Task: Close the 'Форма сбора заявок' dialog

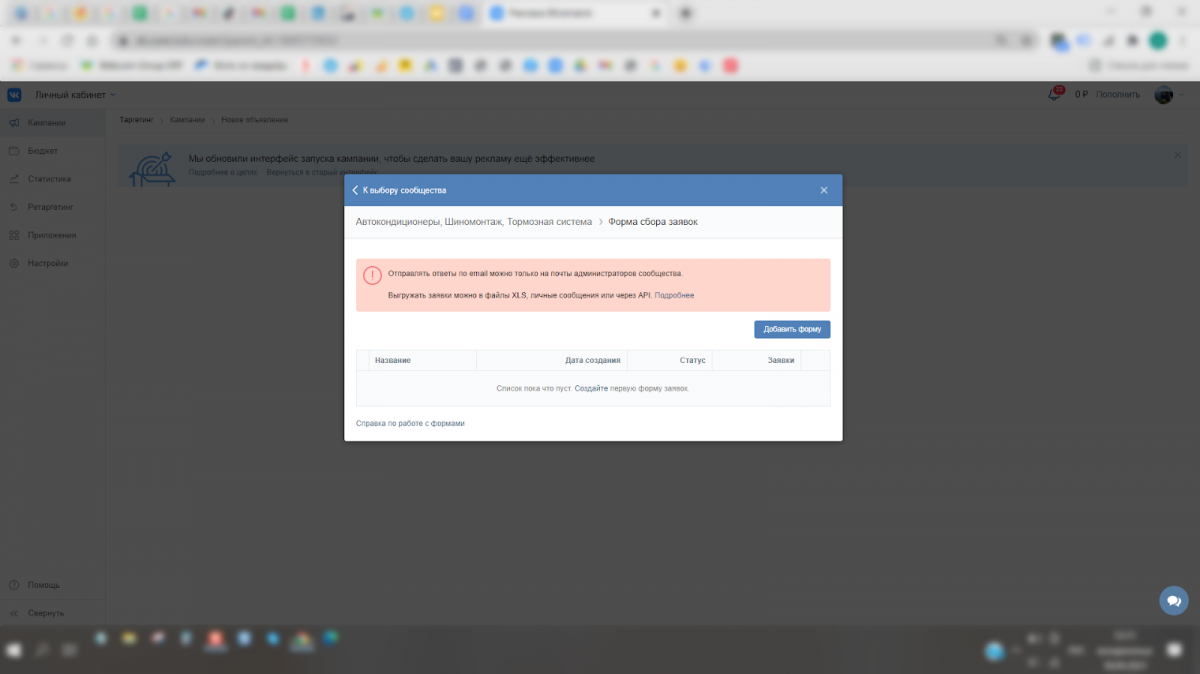Action: [x=824, y=190]
